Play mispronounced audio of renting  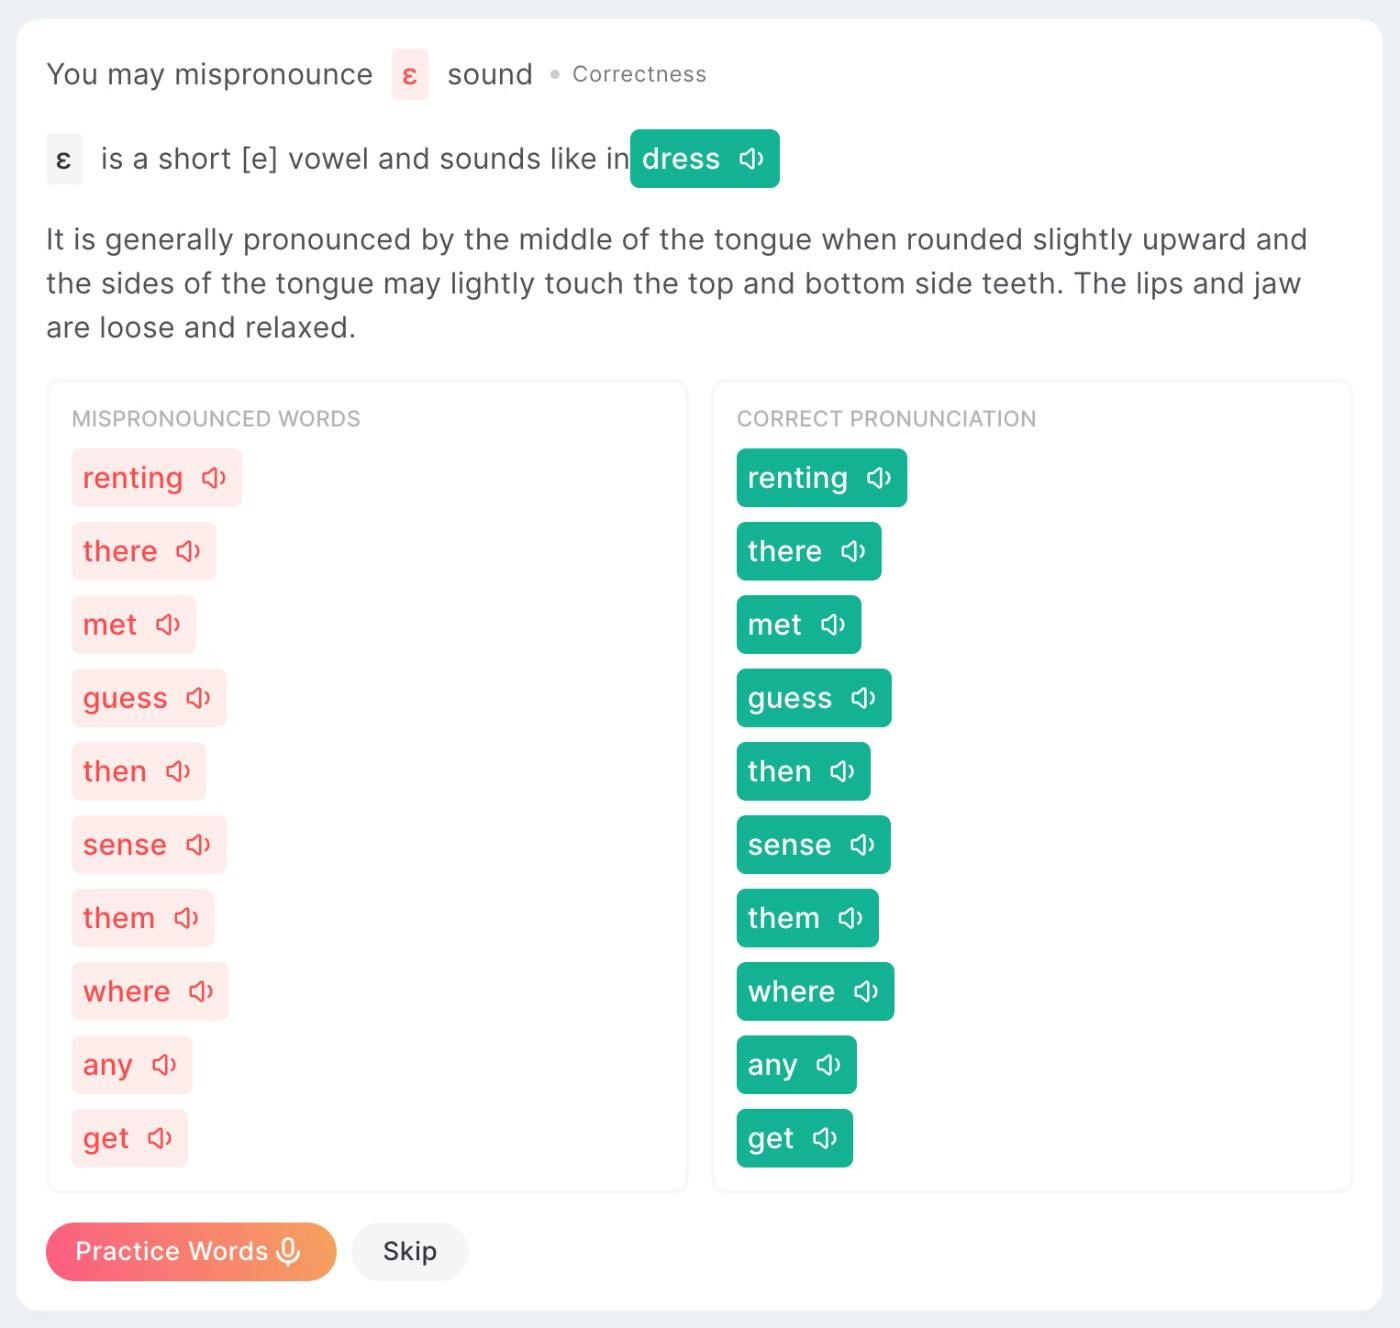click(213, 478)
